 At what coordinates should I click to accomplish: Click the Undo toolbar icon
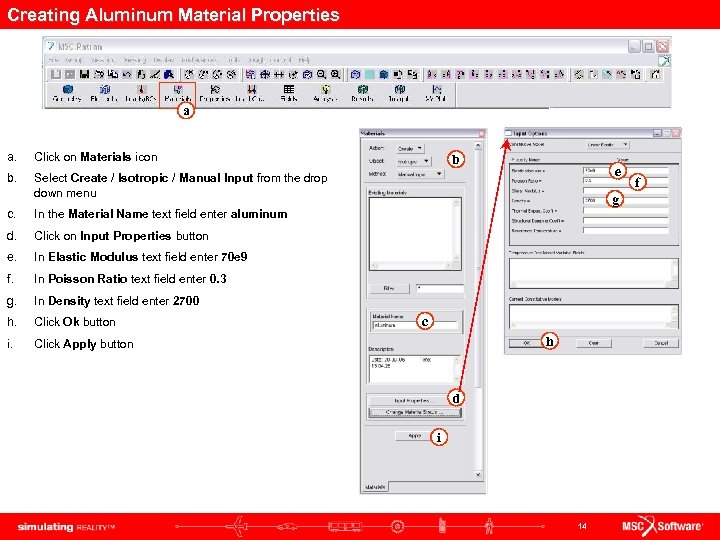pyautogui.click(x=127, y=74)
